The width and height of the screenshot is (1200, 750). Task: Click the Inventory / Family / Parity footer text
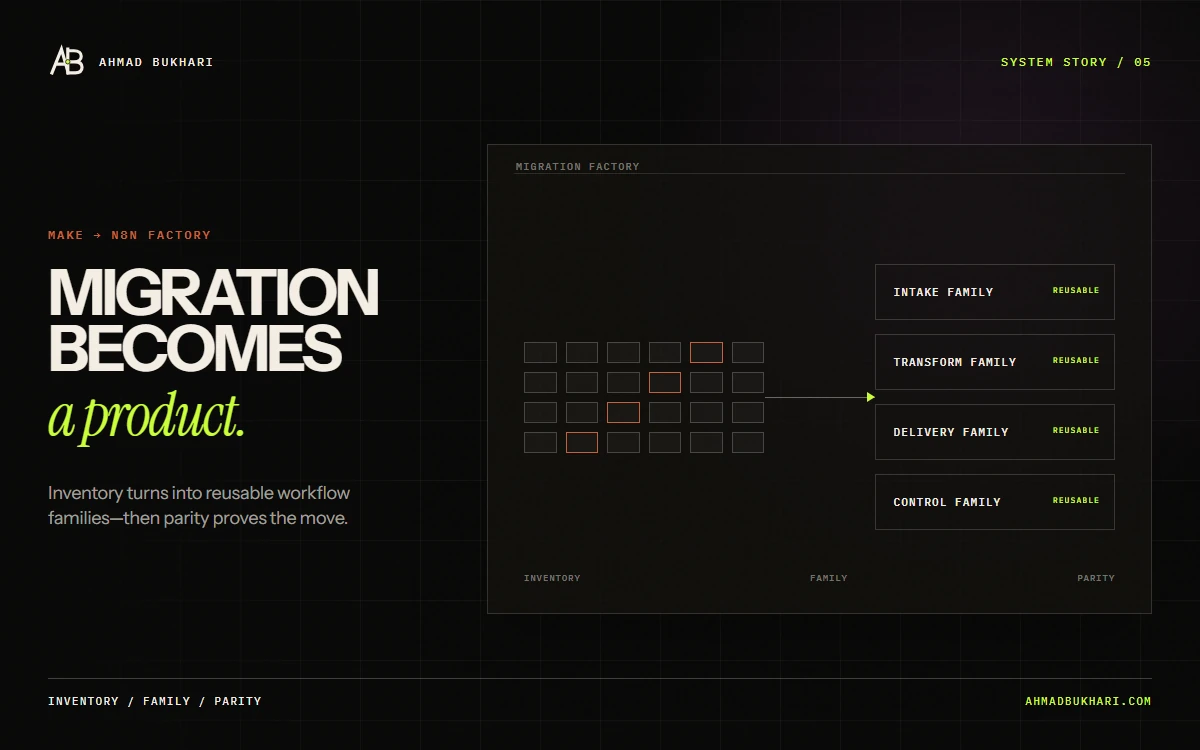(x=155, y=701)
